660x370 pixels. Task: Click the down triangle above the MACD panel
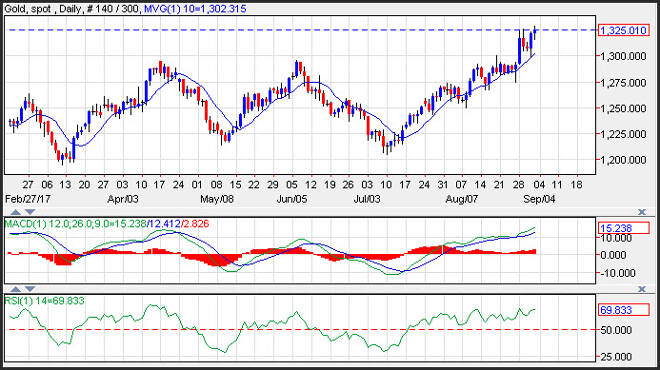point(30,212)
